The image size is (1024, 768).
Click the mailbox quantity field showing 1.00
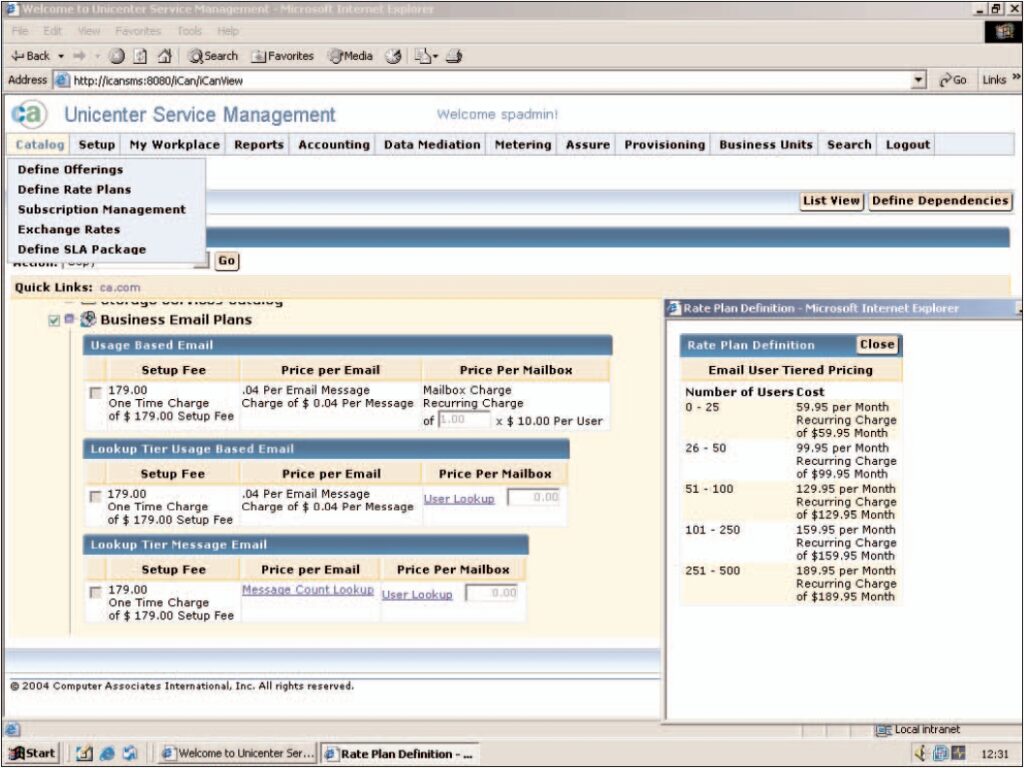[464, 420]
